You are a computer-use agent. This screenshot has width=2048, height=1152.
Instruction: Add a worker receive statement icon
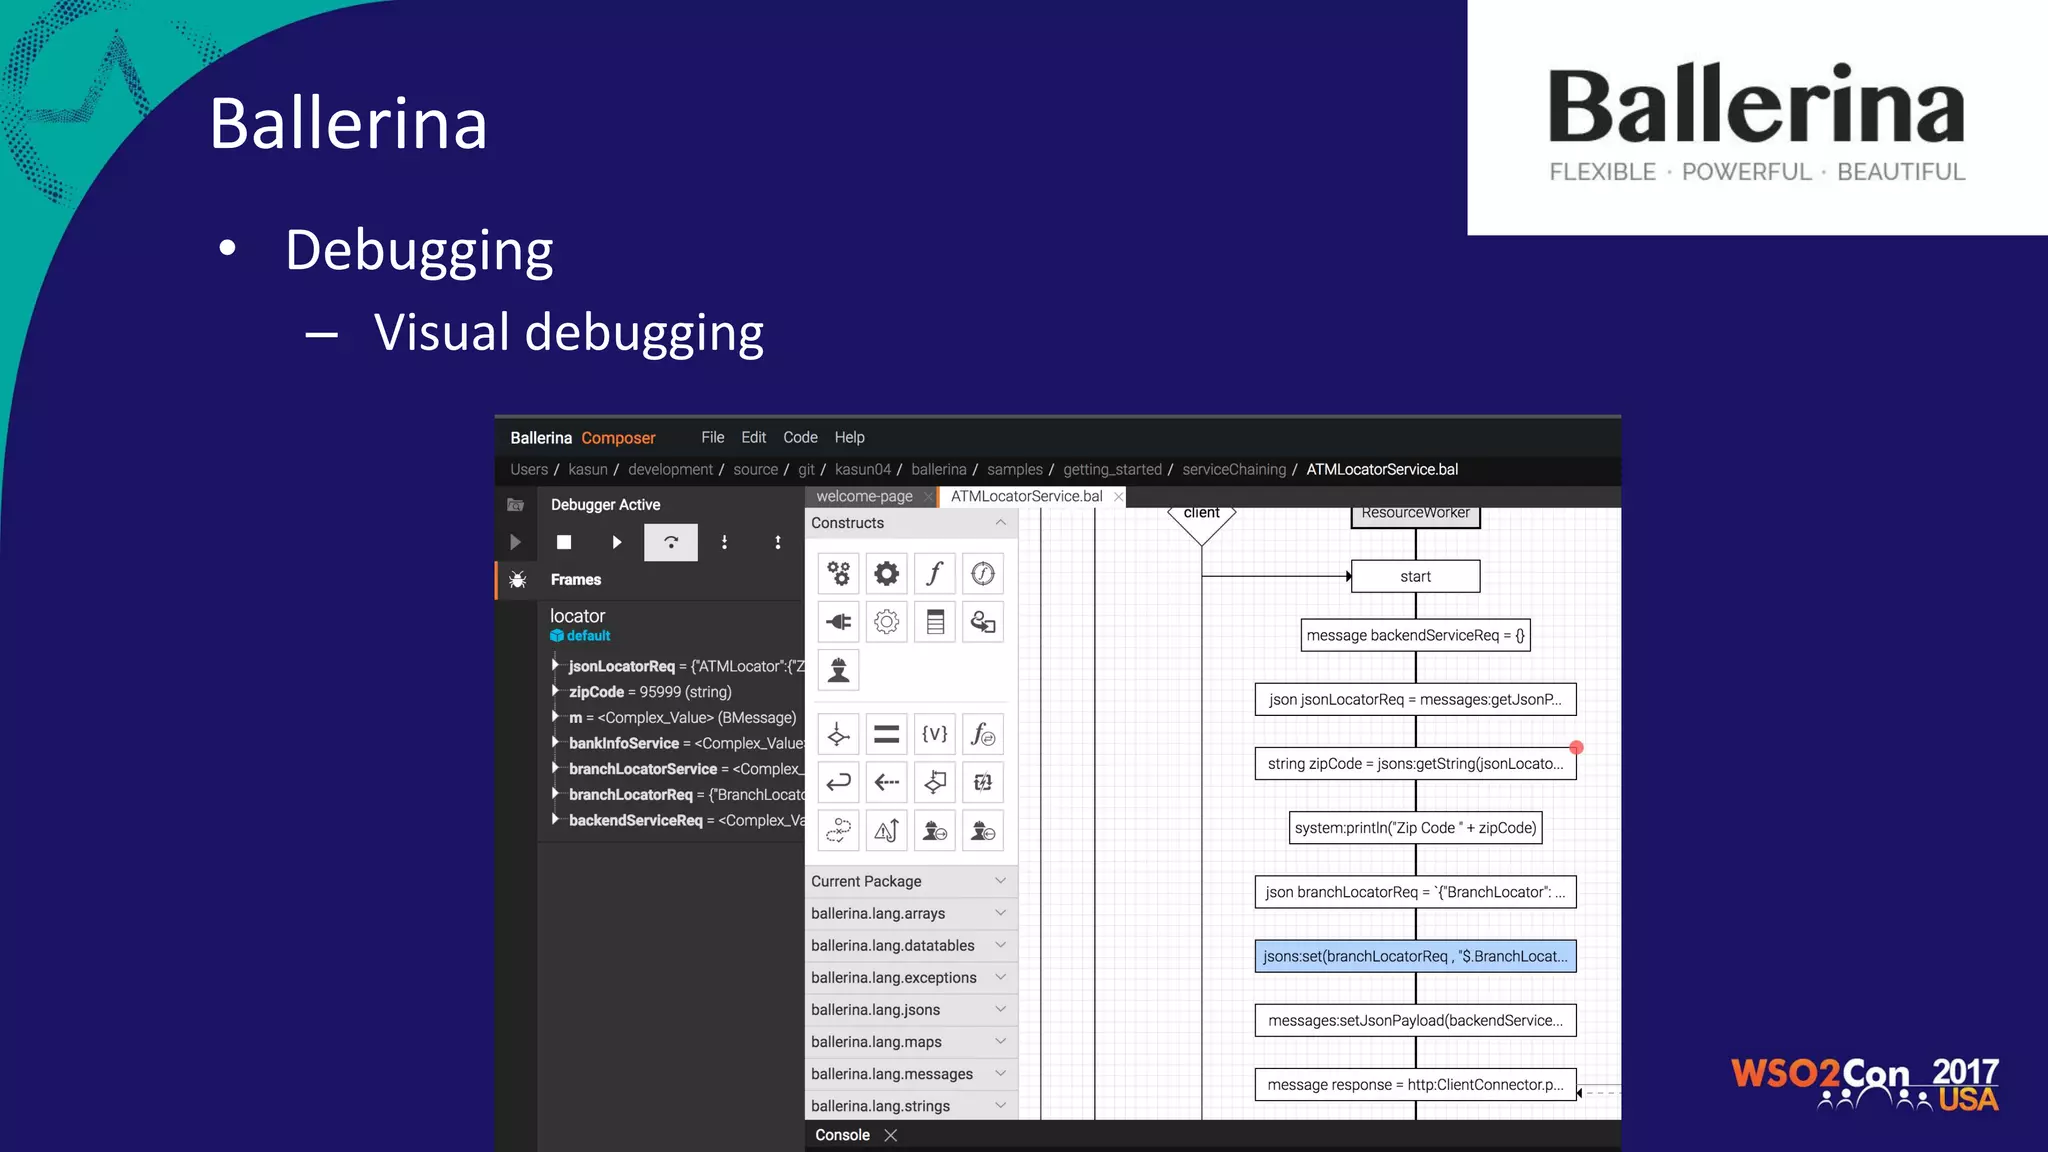[x=983, y=831]
